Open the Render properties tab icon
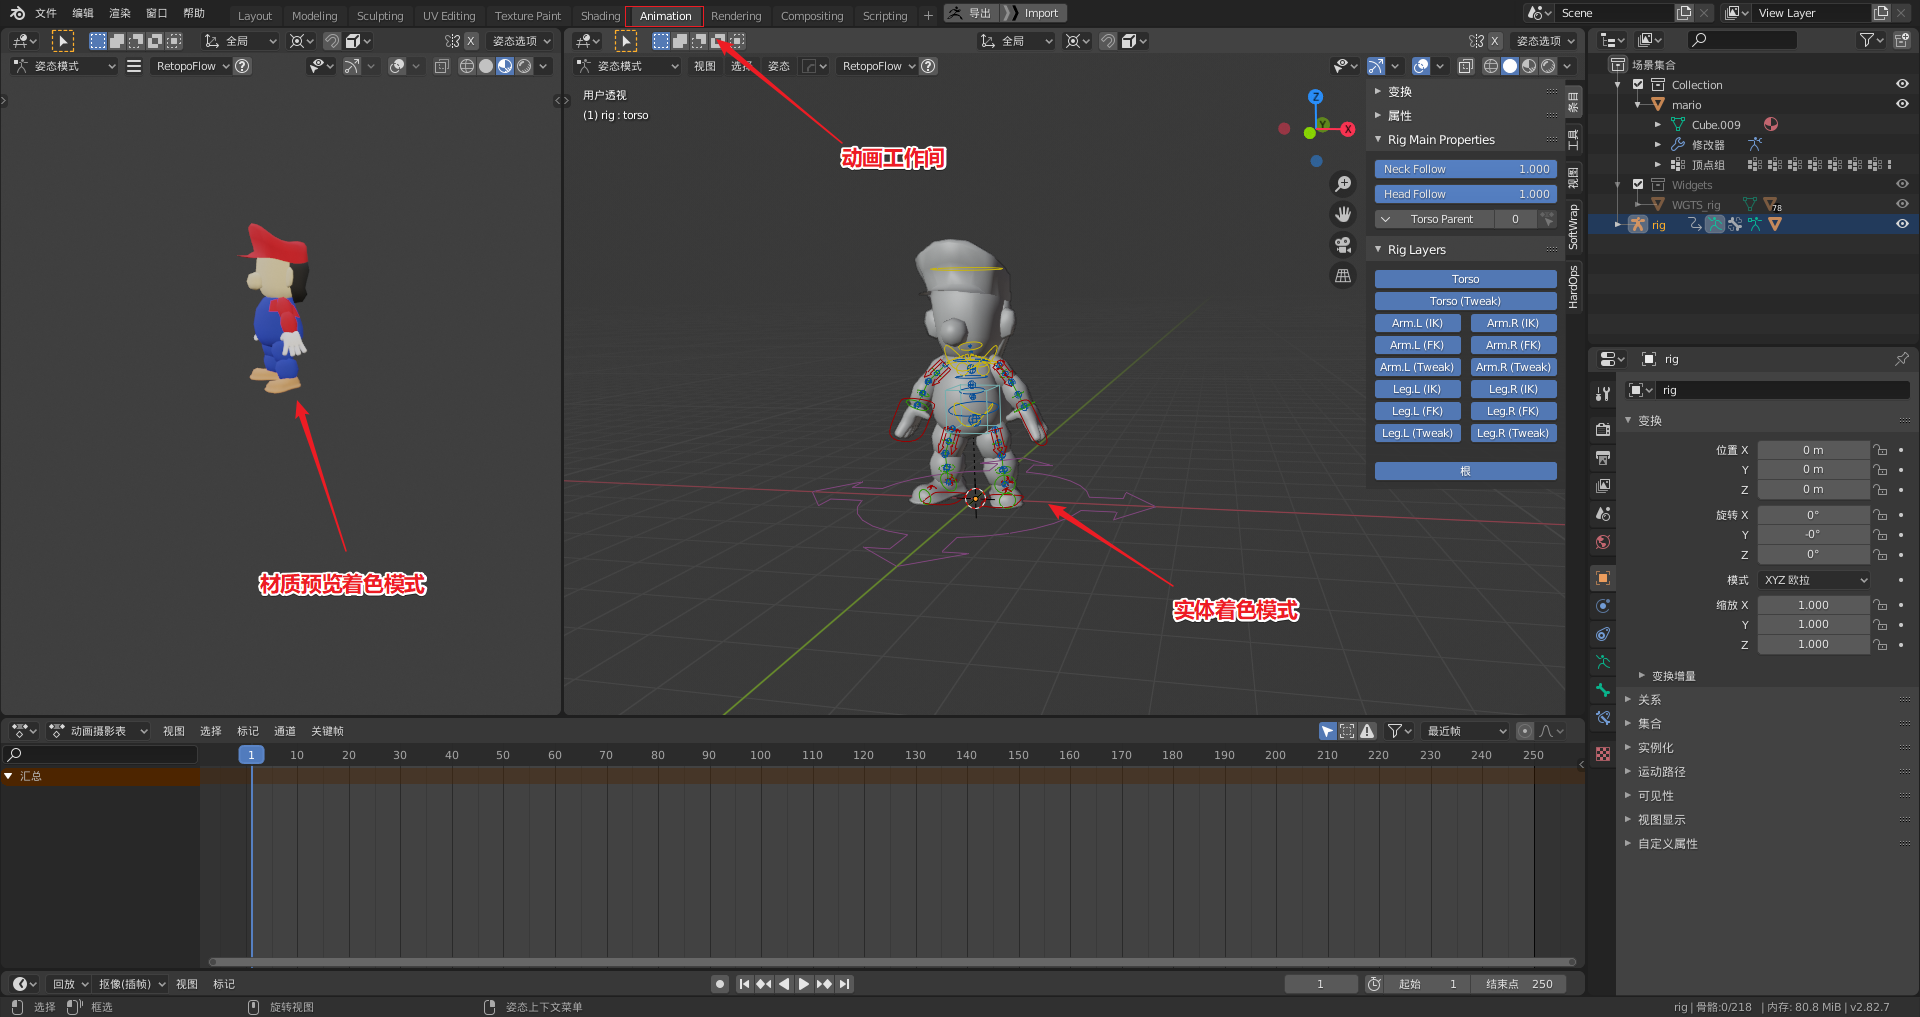Screen dimensions: 1920x1017 (x=1603, y=429)
